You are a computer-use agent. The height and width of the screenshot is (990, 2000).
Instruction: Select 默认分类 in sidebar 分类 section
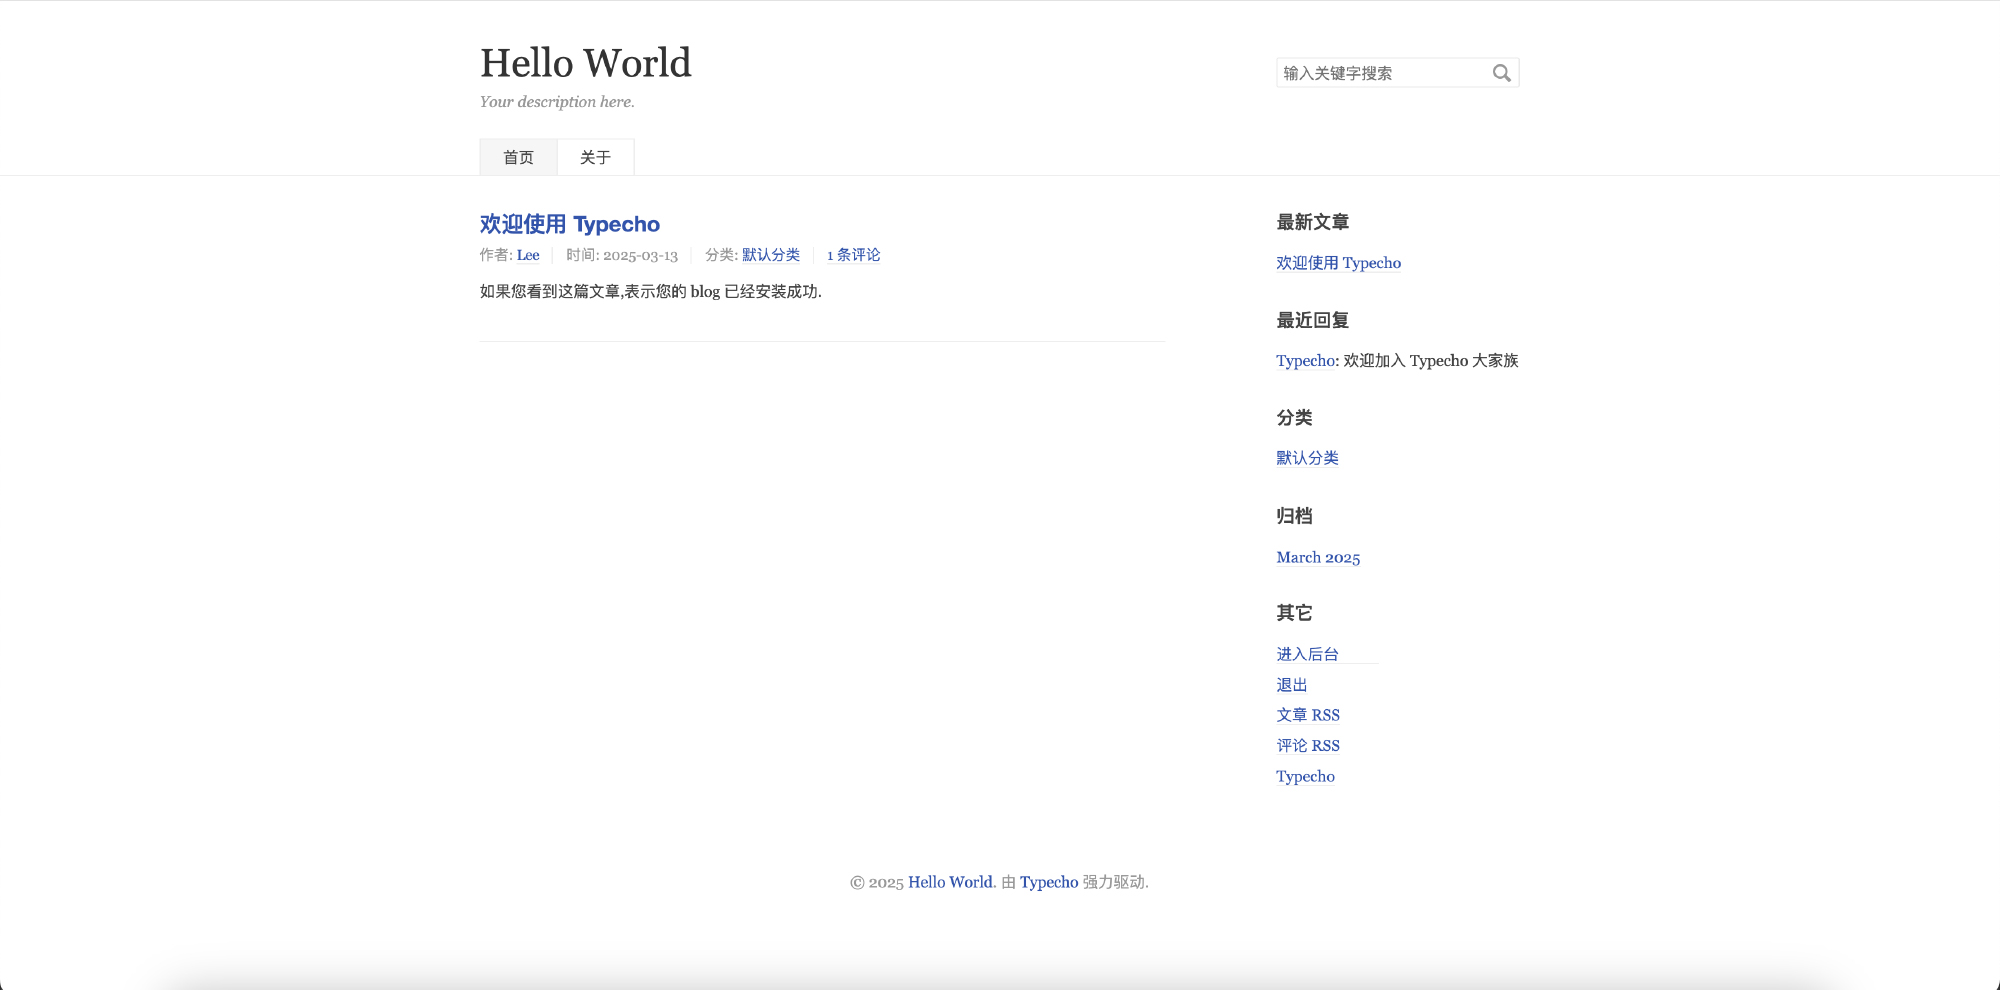point(1307,458)
